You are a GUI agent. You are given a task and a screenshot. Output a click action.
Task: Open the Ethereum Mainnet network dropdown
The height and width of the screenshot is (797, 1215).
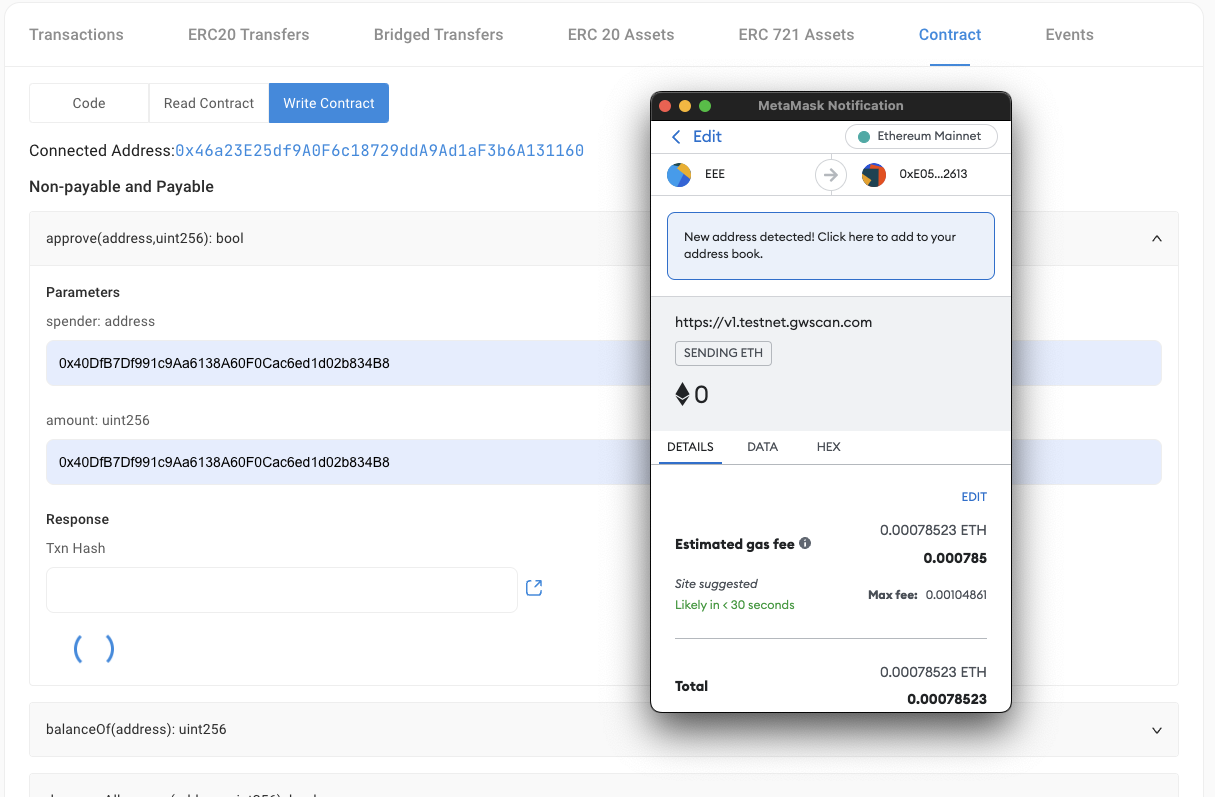tap(921, 136)
